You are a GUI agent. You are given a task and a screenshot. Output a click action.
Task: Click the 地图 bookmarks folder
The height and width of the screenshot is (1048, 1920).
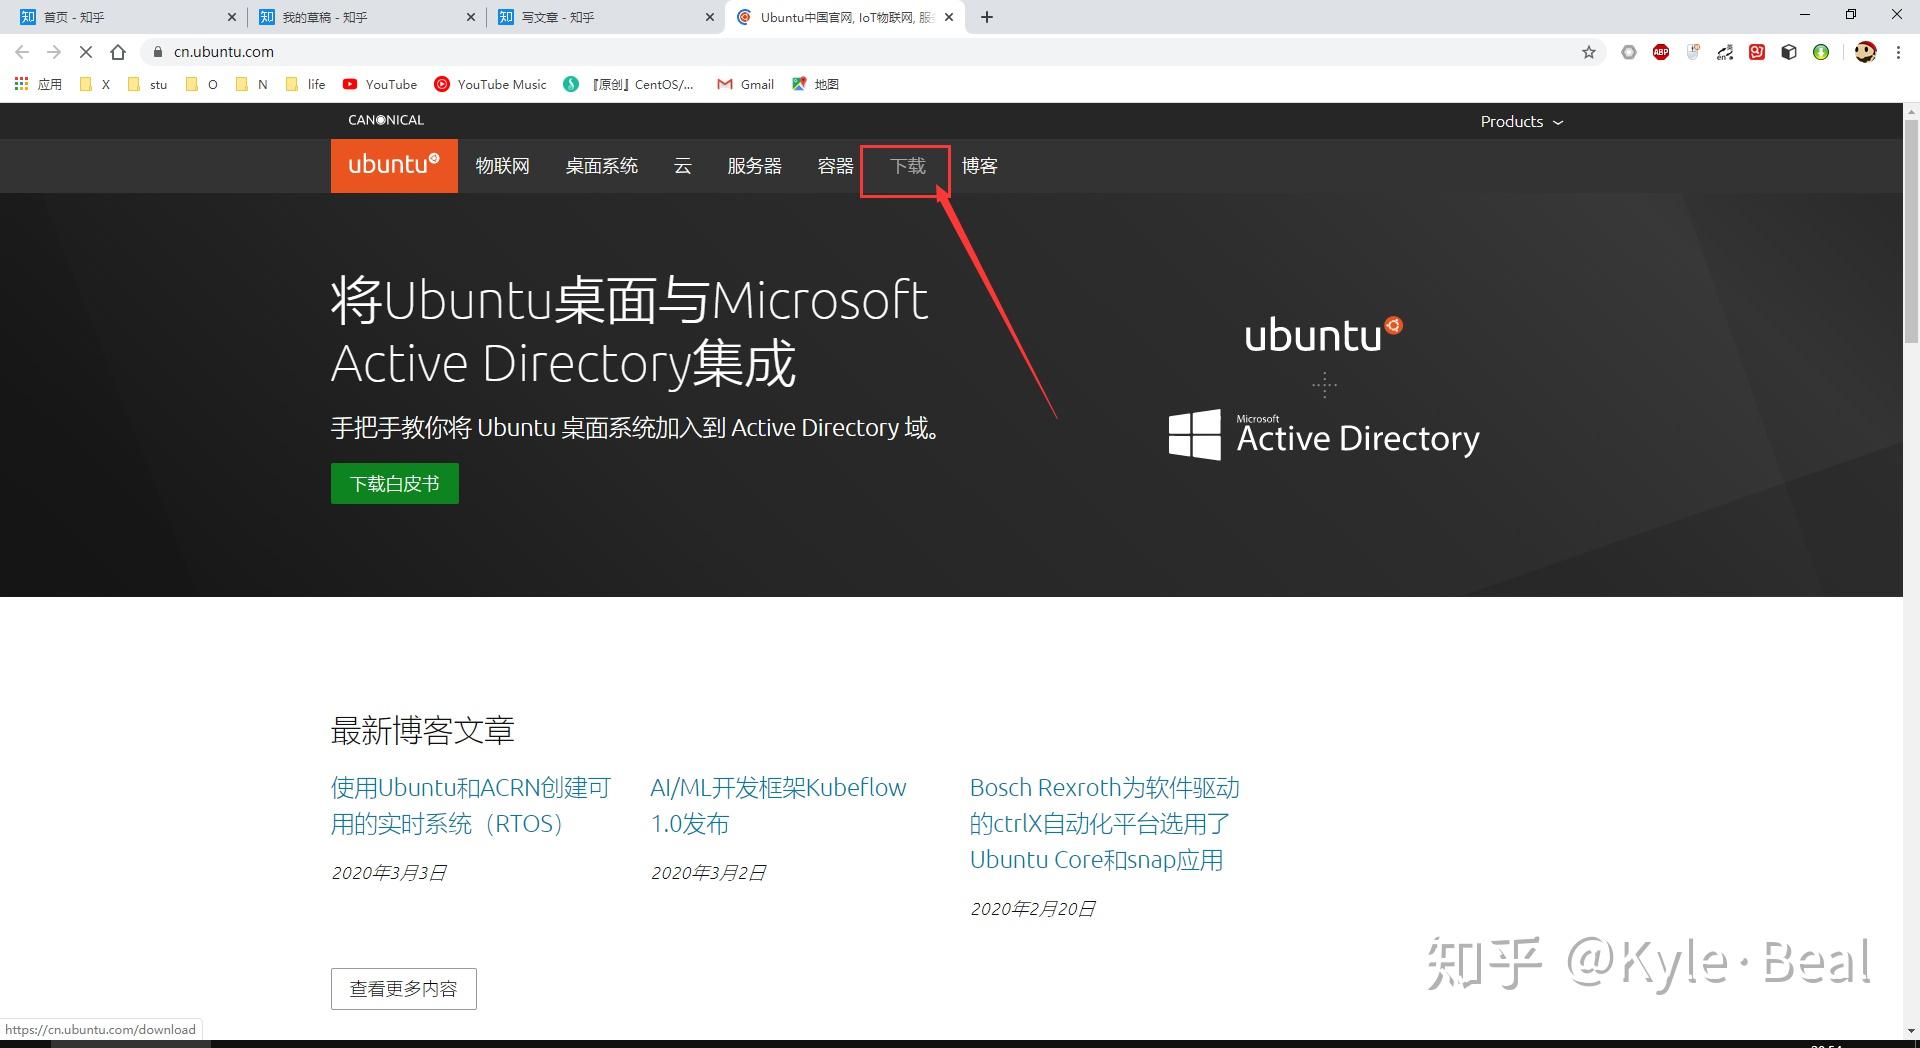(x=815, y=84)
